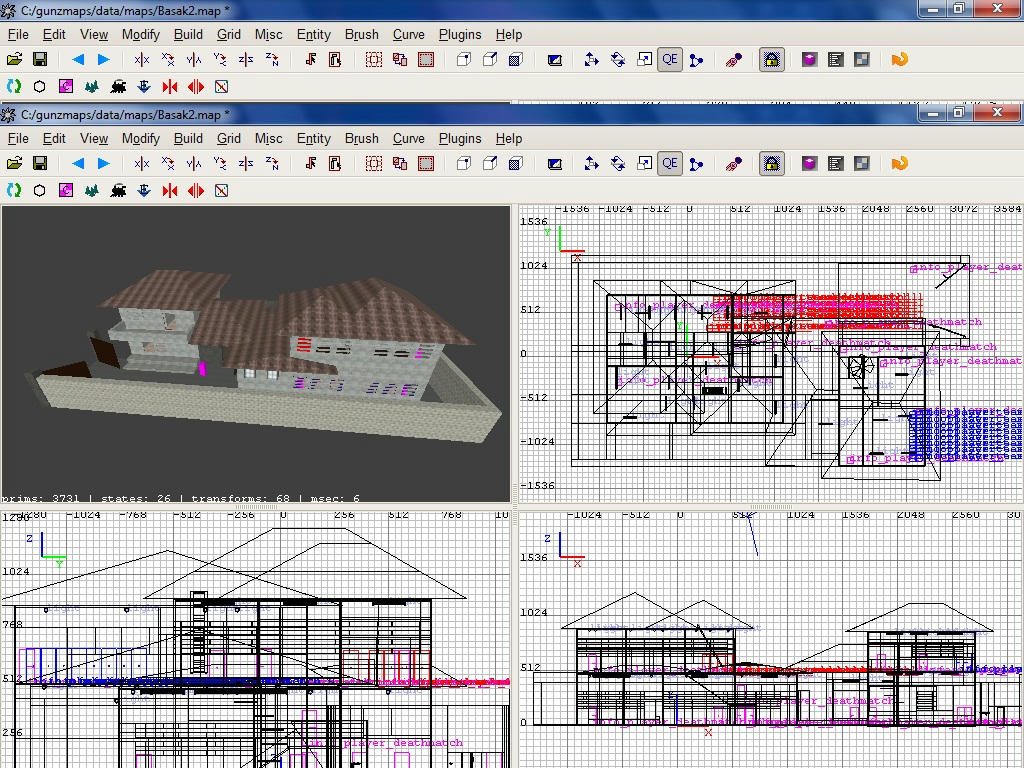Click the blue left arrow in lower toolbar
Image resolution: width=1024 pixels, height=768 pixels.
(78, 163)
